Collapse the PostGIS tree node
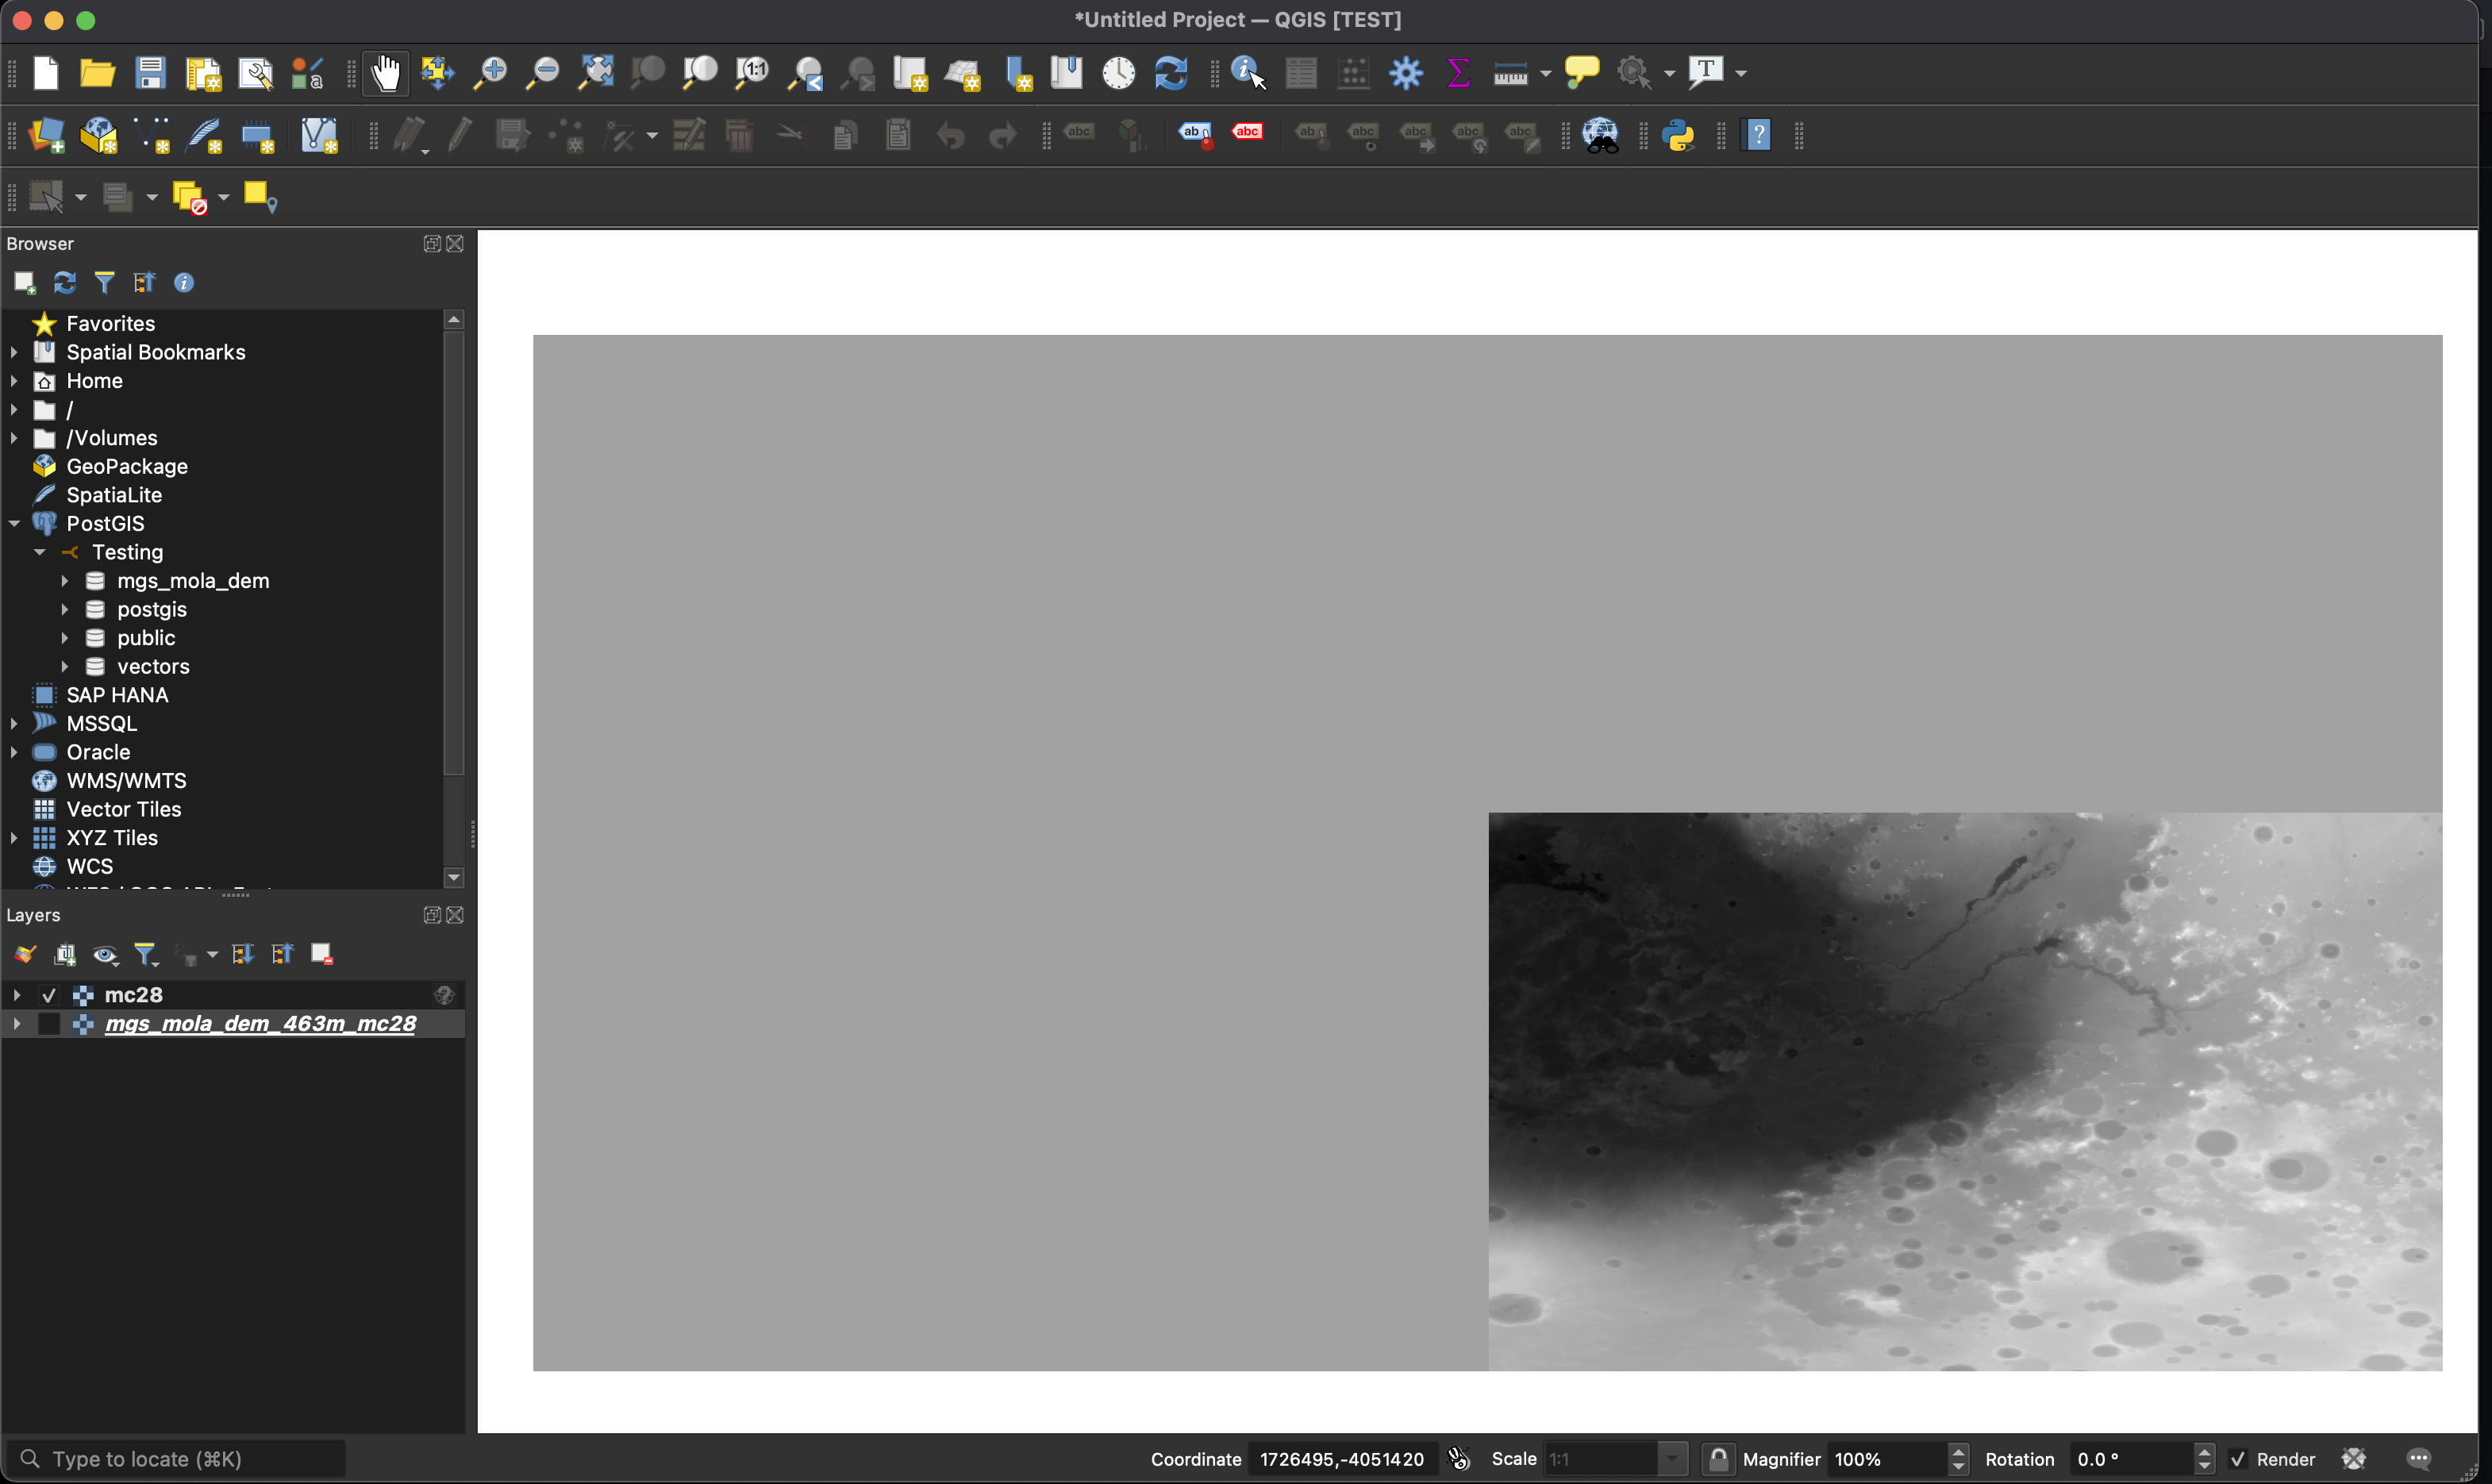Viewport: 2492px width, 1484px height. click(x=15, y=524)
